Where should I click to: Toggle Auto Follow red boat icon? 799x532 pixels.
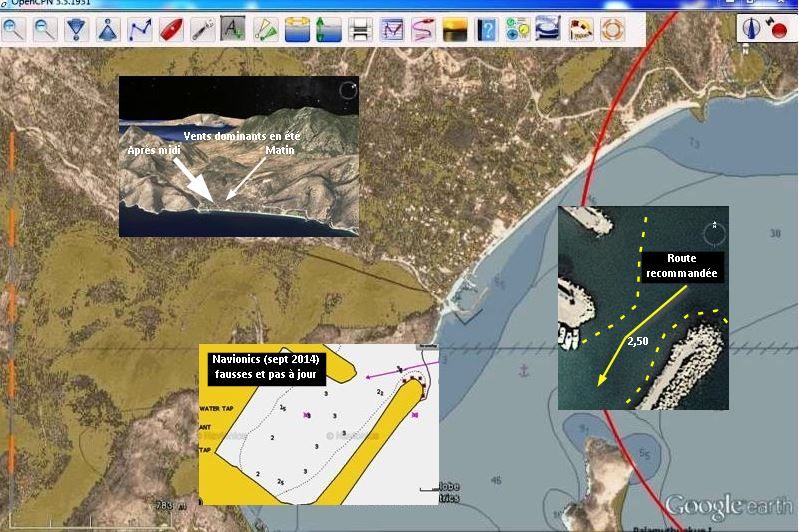click(x=171, y=30)
